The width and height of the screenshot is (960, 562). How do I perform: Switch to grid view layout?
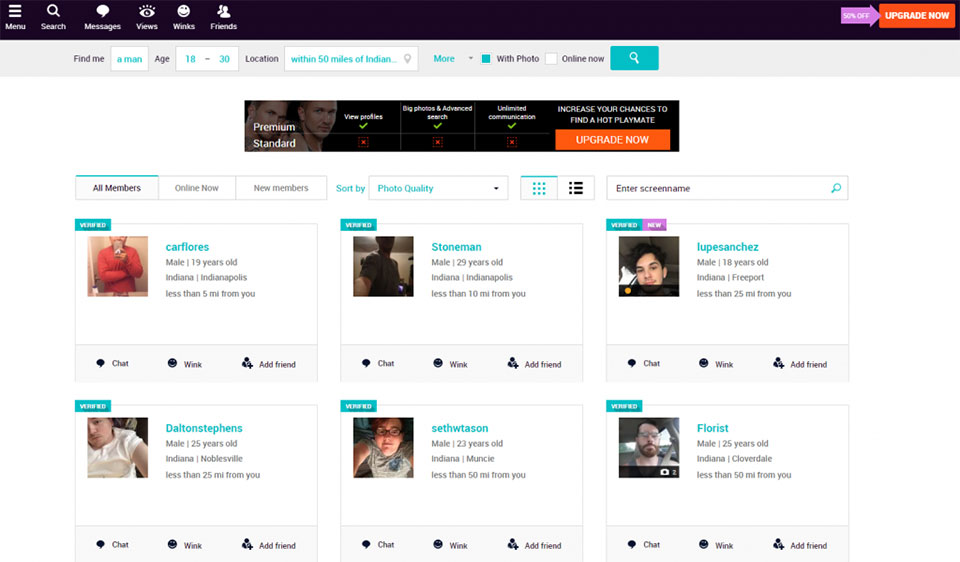(539, 188)
